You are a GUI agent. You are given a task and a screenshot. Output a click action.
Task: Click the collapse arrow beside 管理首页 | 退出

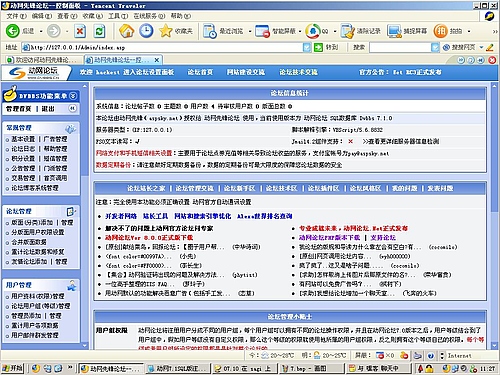(72, 108)
